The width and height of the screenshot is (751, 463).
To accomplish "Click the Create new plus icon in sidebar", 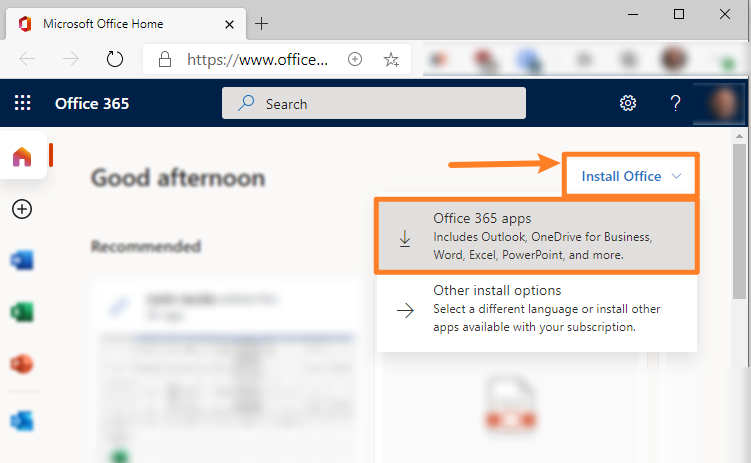I will pyautogui.click(x=22, y=209).
